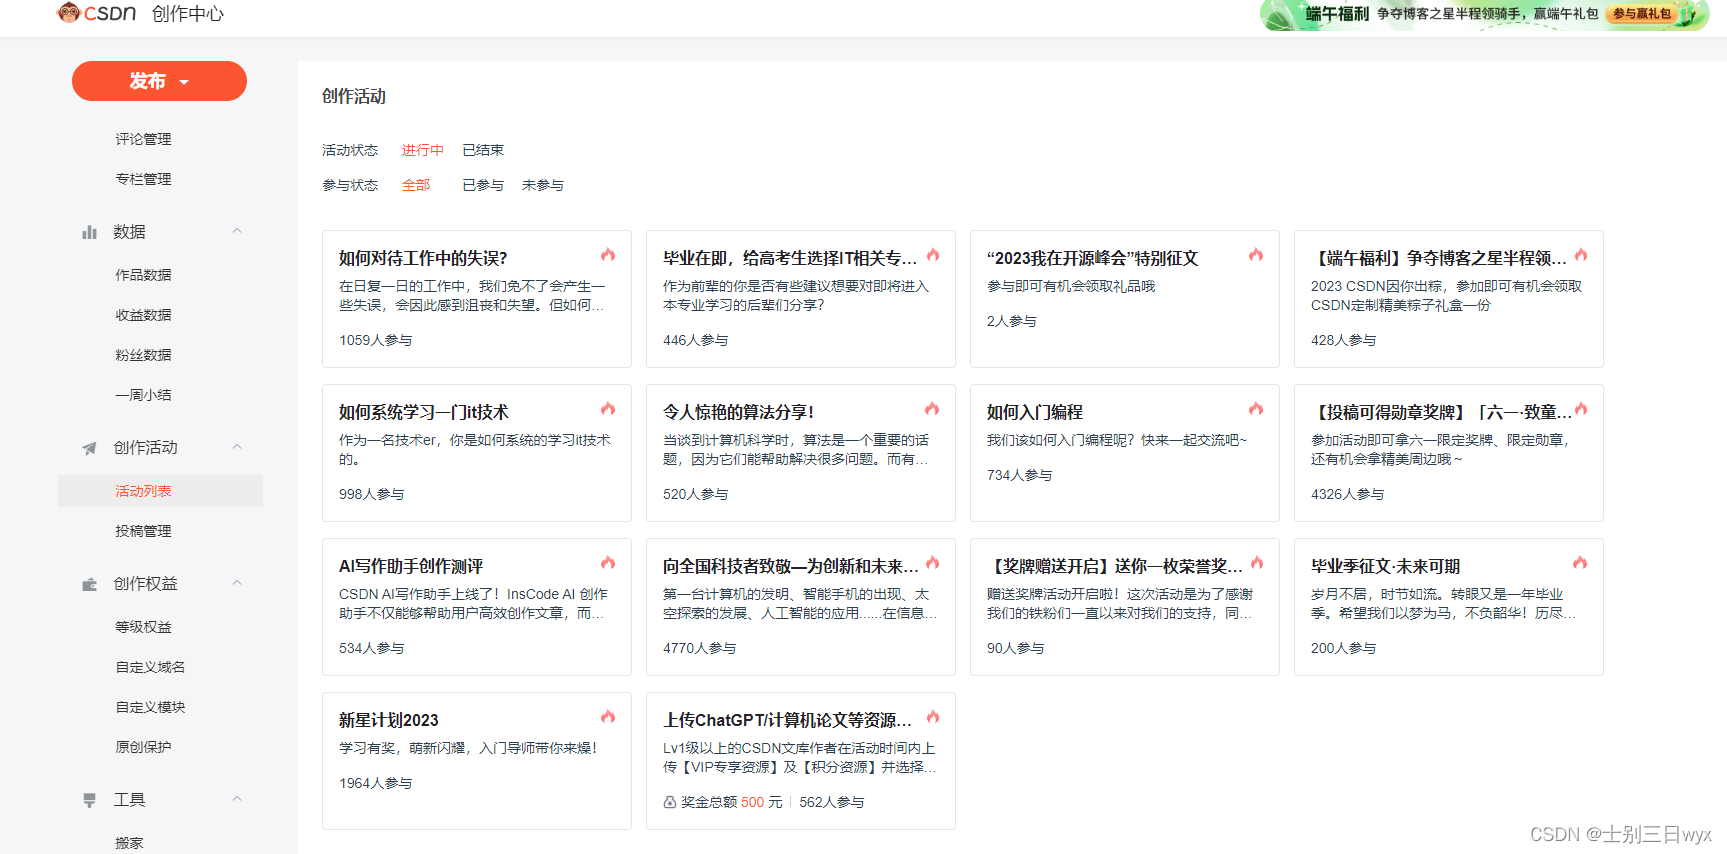The height and width of the screenshot is (854, 1727).
Task: Collapse the 工具 sidebar section
Action: click(x=237, y=799)
